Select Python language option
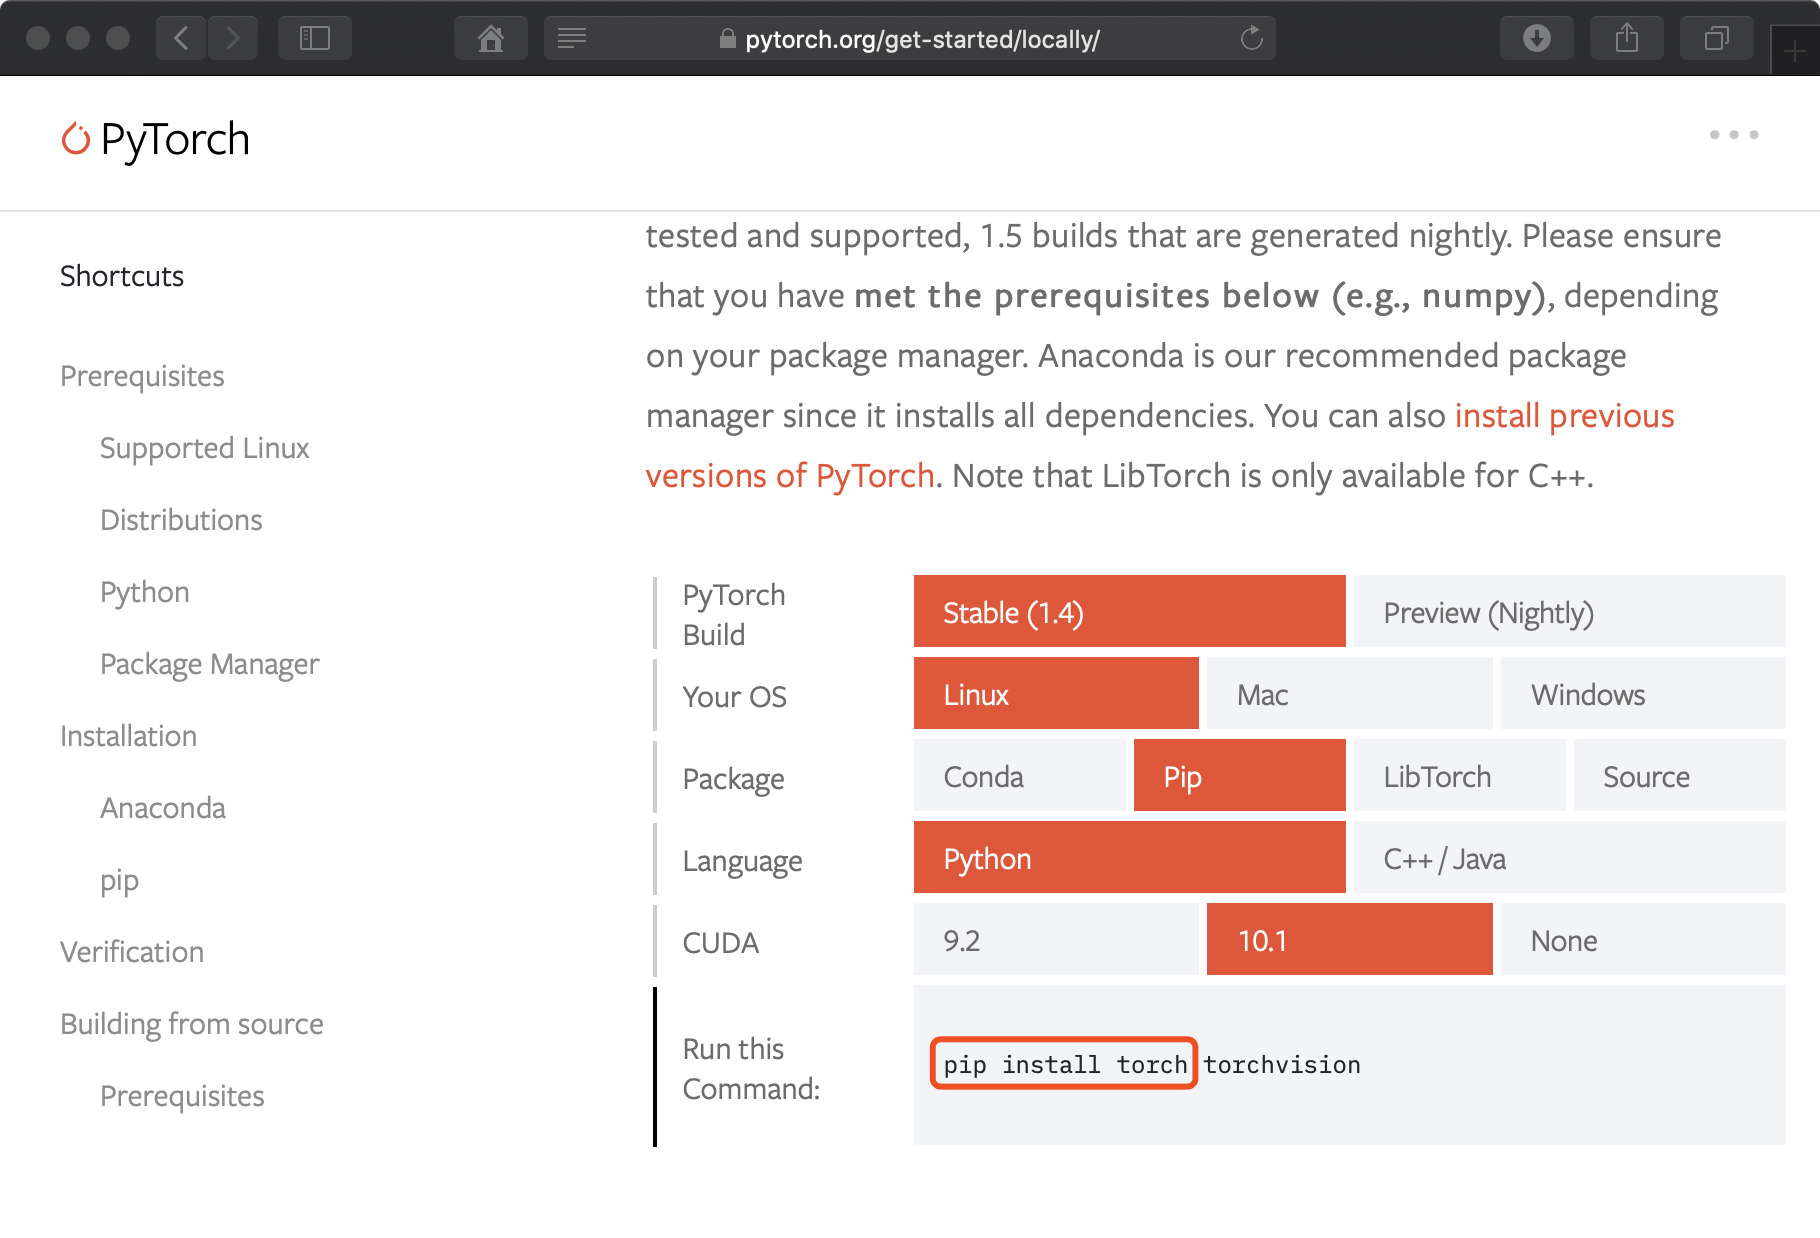This screenshot has height=1238, width=1820. click(x=1130, y=858)
